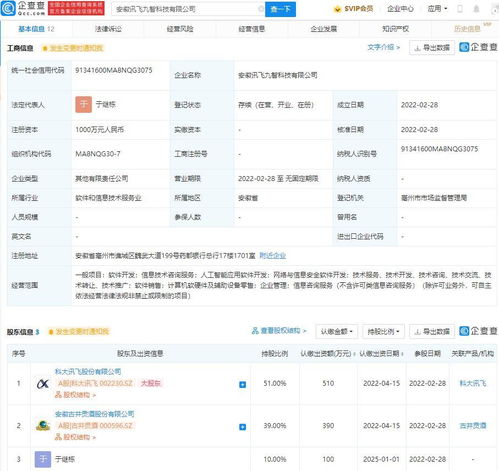The height and width of the screenshot is (471, 499).
Task: Select 存续（在营、开业、在册） registration status
Action: pyautogui.click(x=276, y=105)
